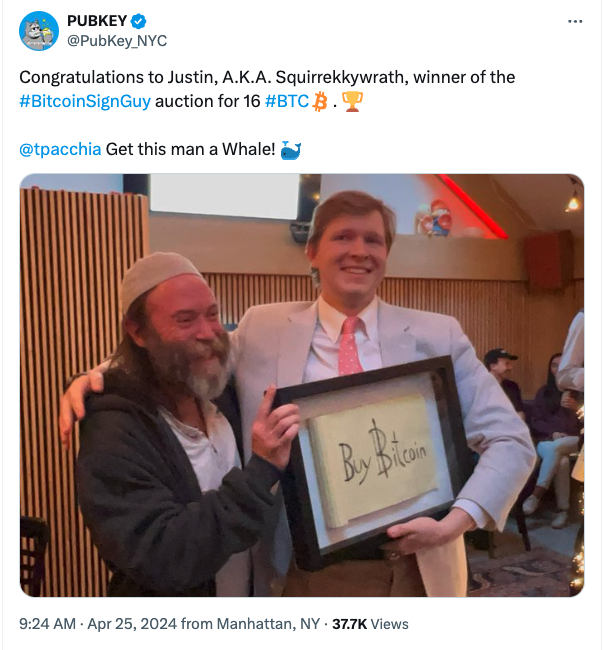Open the three-dot more options menu

coord(575,21)
